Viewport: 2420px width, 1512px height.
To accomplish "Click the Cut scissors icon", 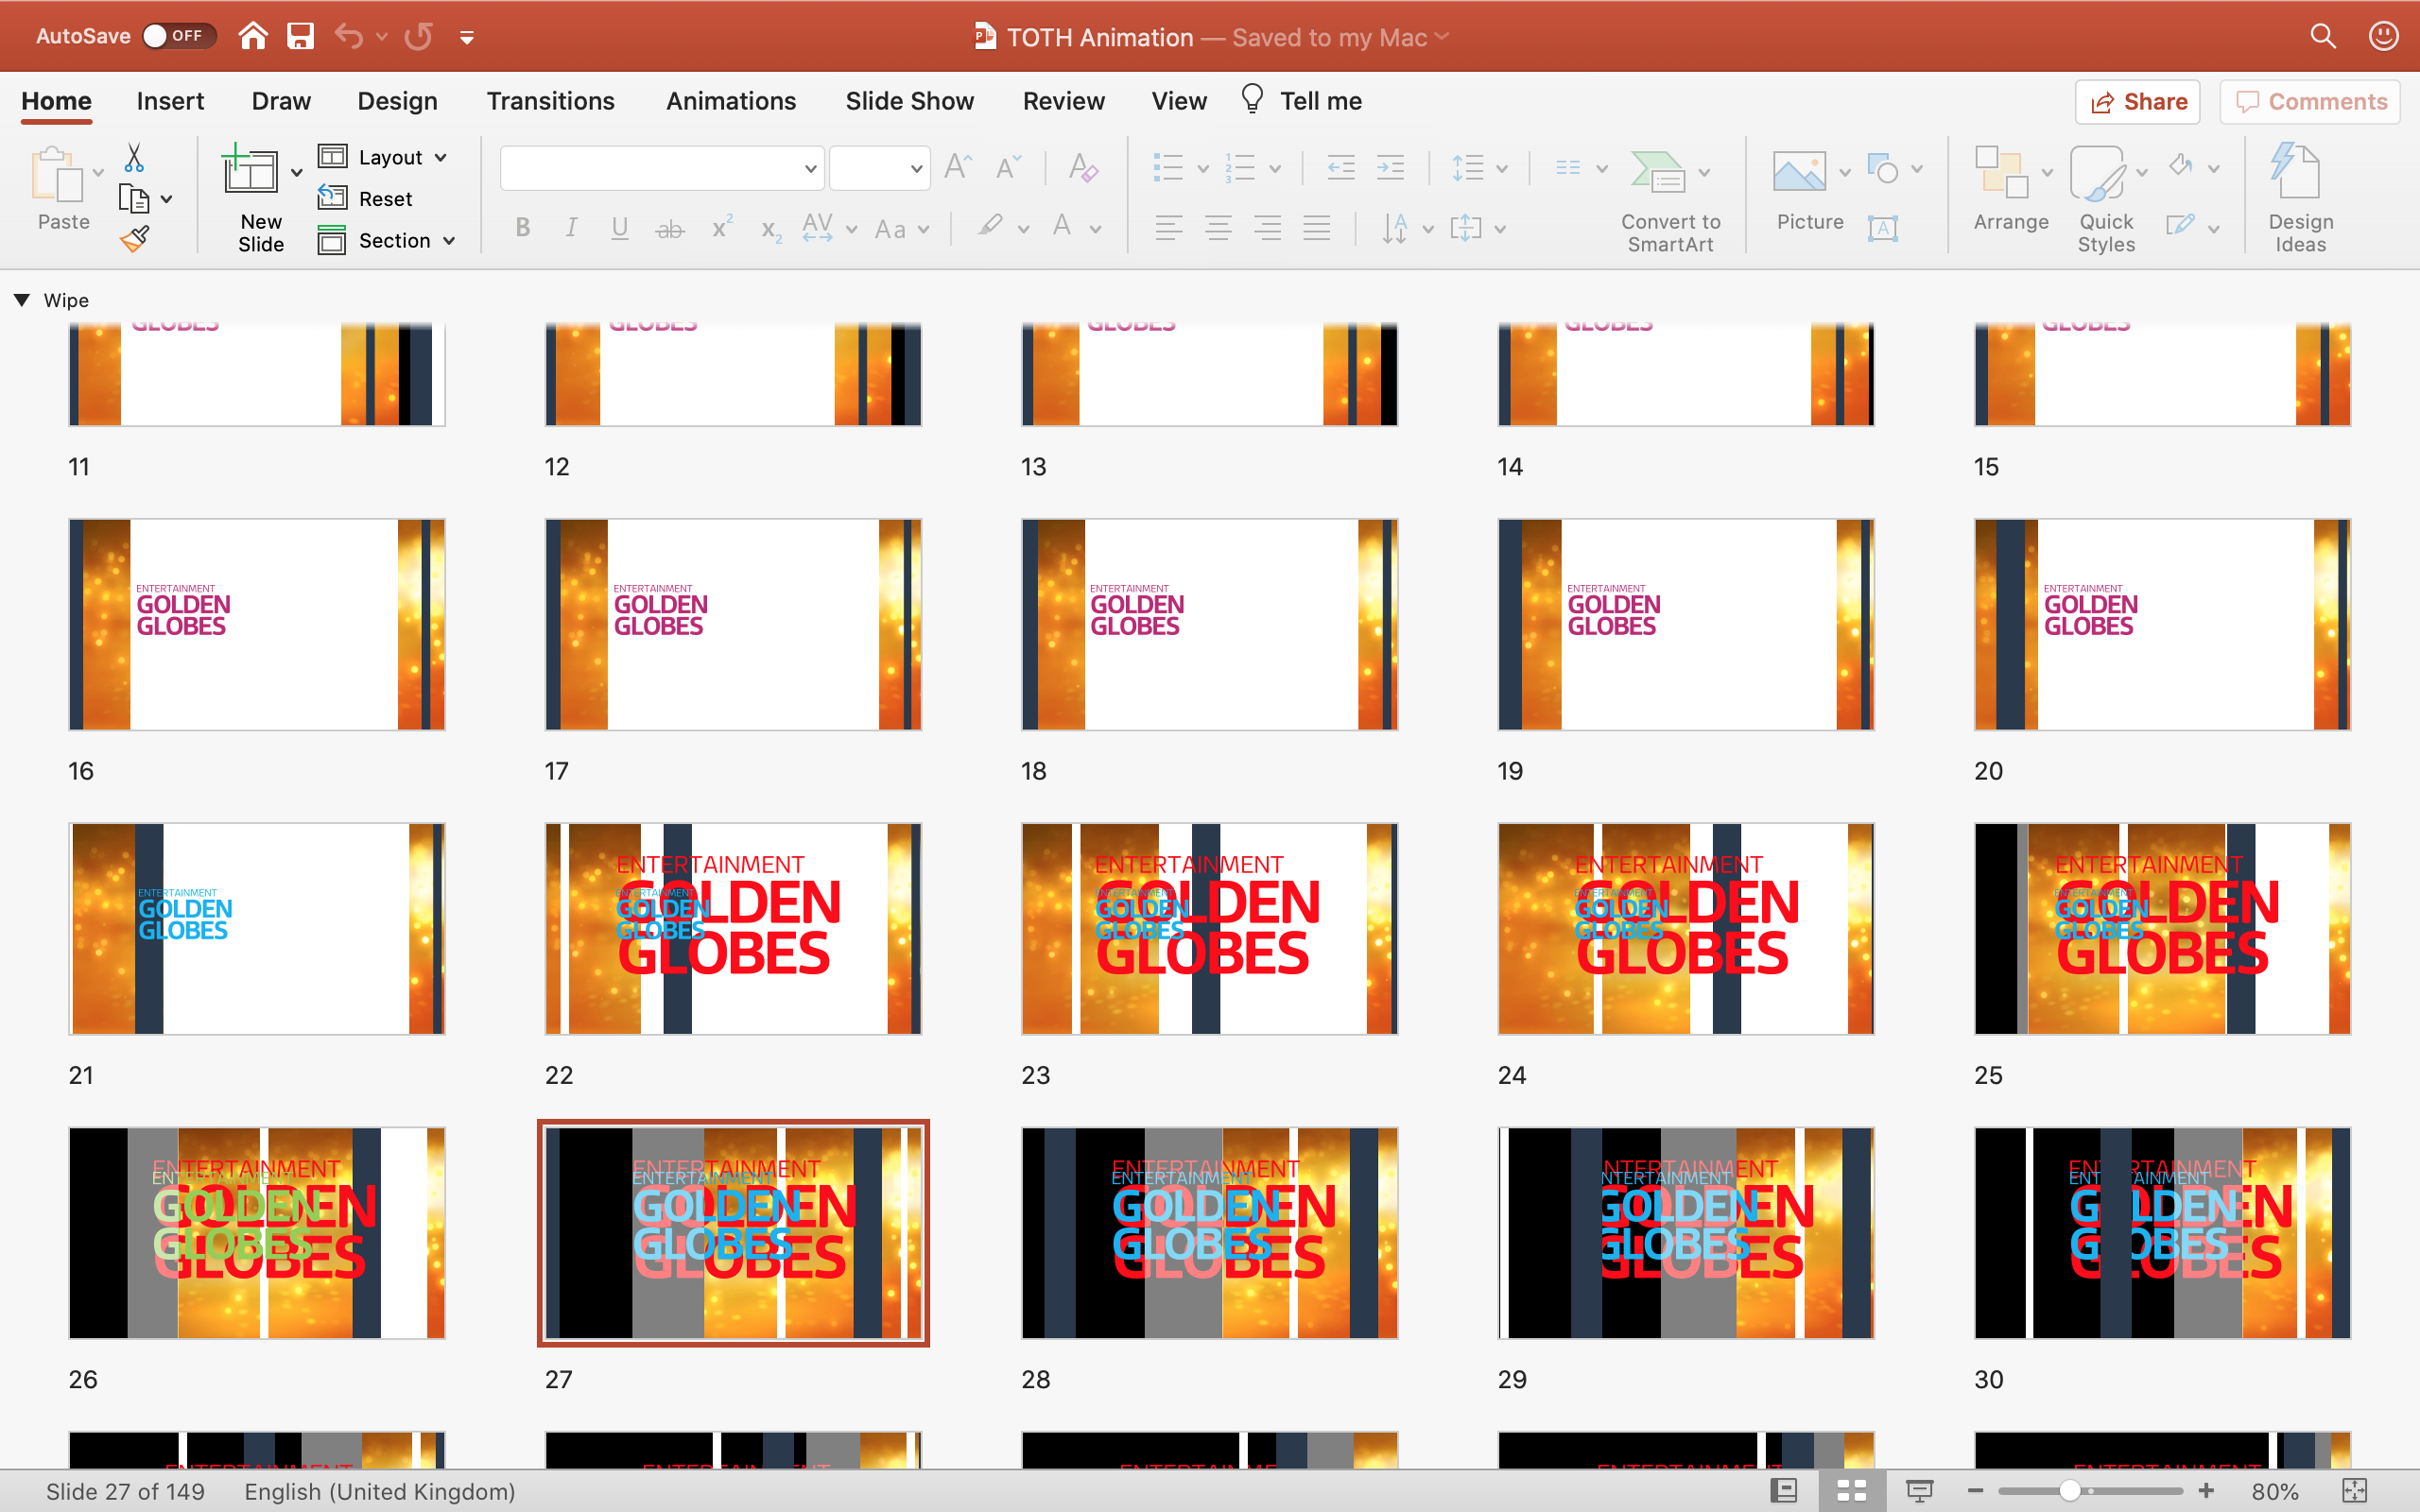I will click(x=134, y=157).
